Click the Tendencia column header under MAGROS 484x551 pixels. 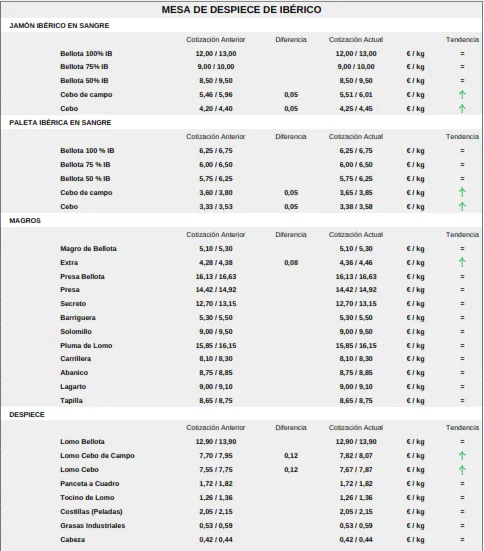pyautogui.click(x=462, y=234)
